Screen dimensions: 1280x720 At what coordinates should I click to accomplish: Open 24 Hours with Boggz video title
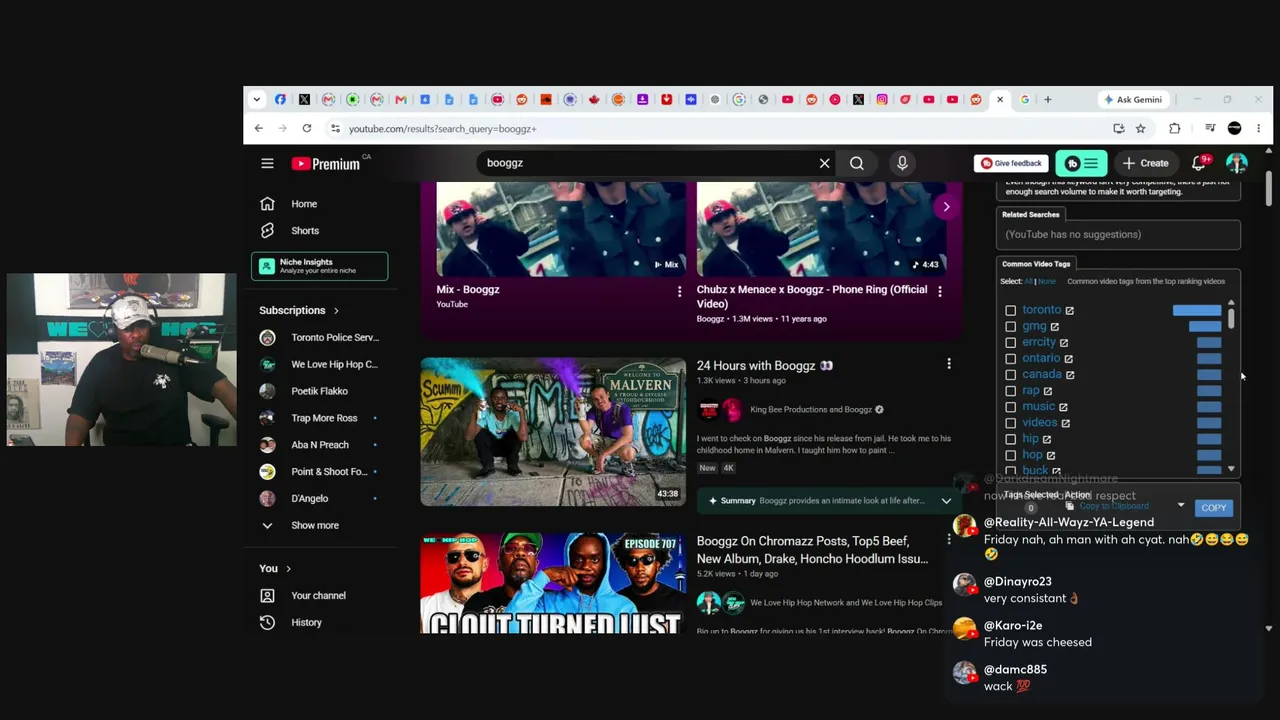point(765,366)
